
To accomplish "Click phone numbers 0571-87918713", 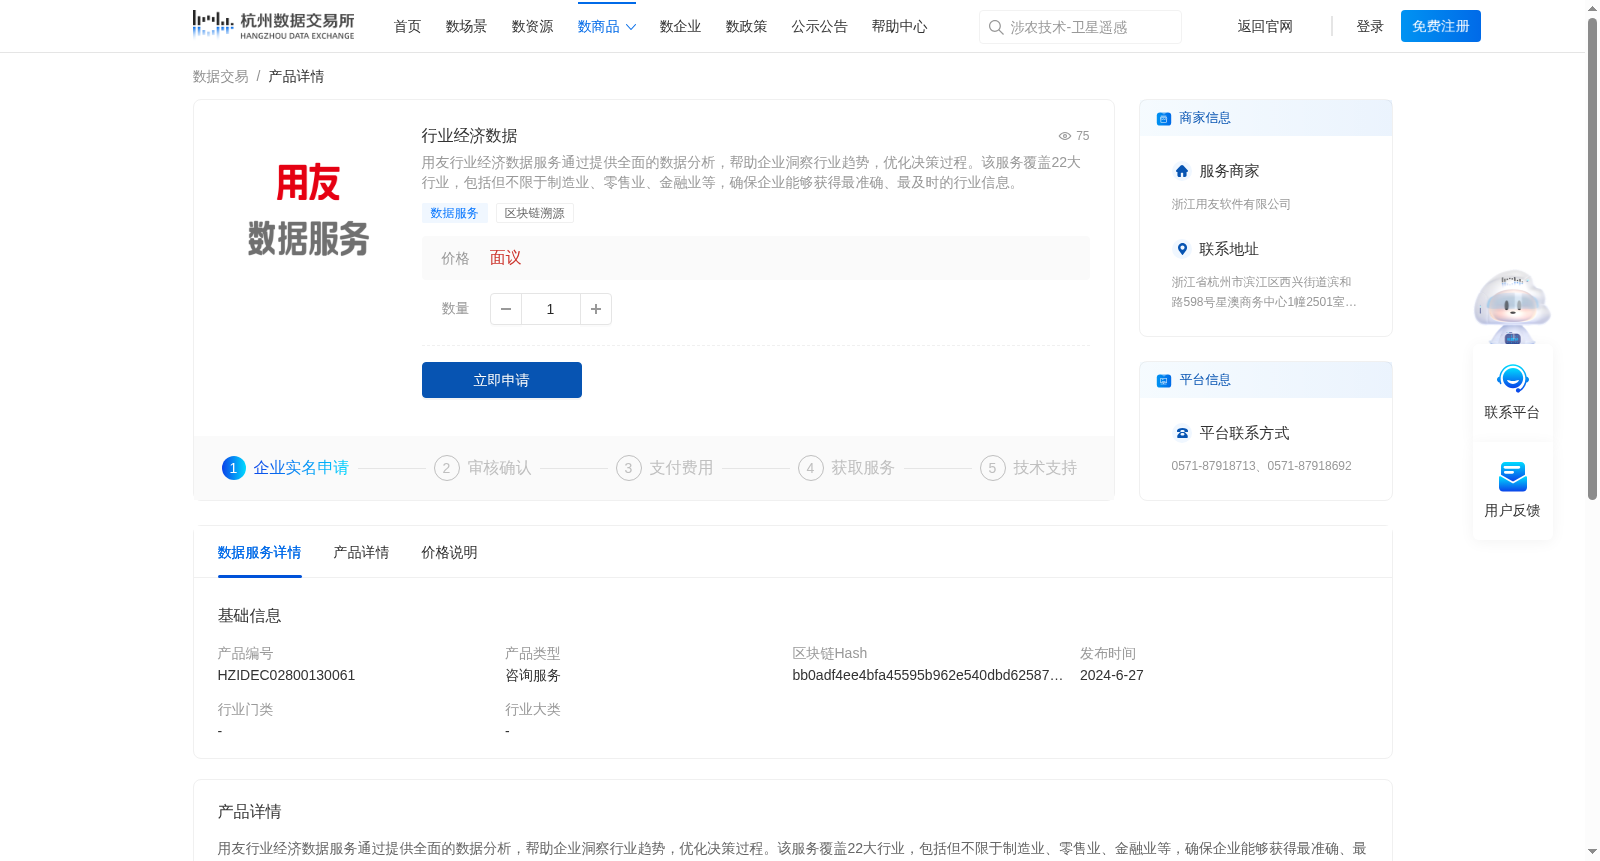I will 1261,466.
